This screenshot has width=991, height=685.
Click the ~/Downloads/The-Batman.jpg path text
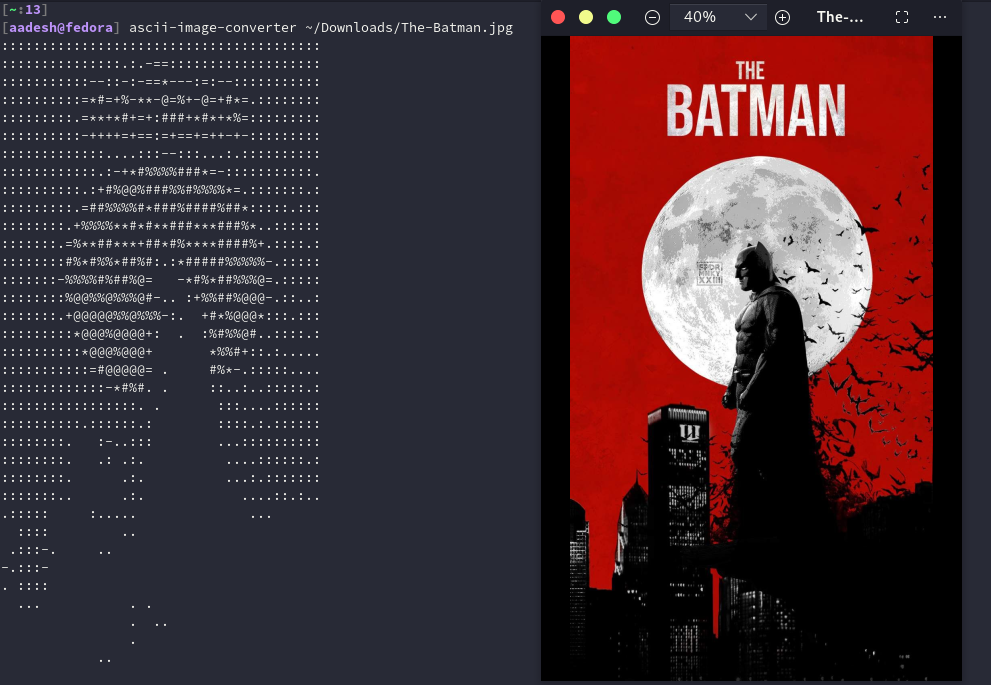point(410,28)
